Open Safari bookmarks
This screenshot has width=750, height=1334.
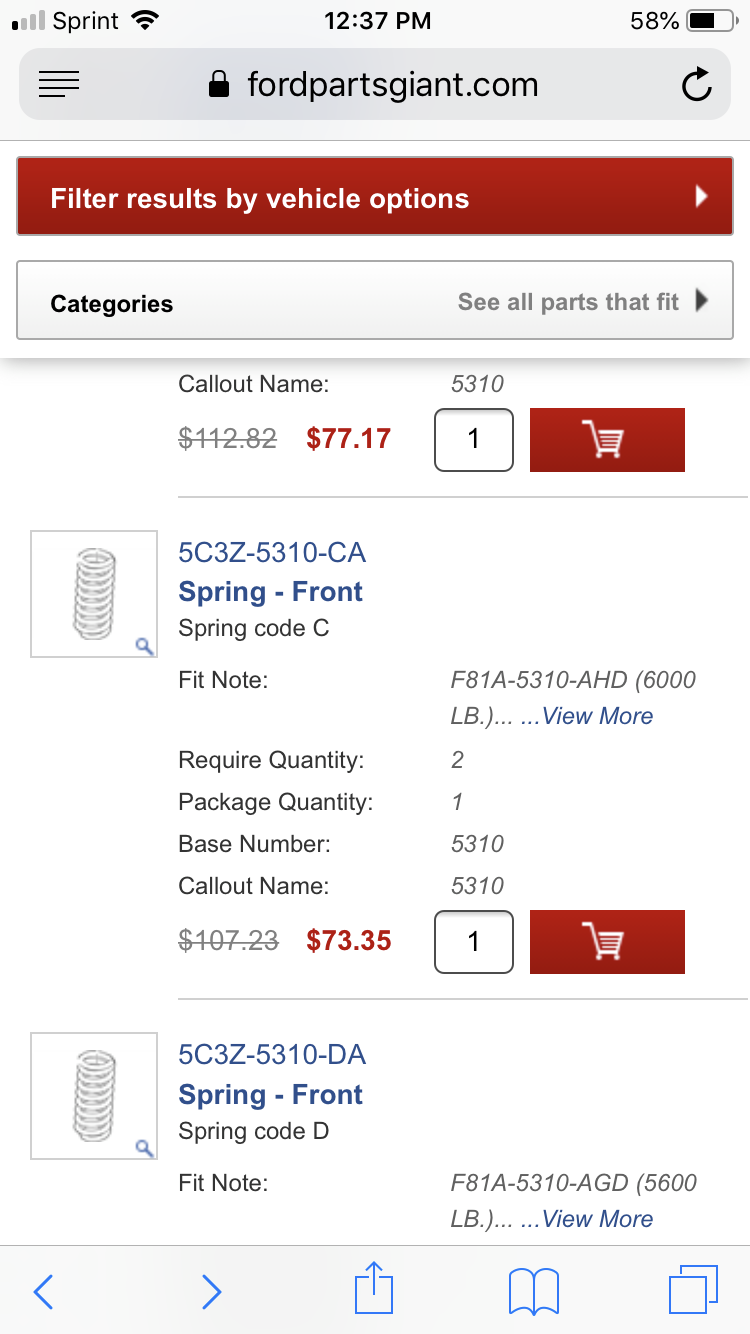pyautogui.click(x=533, y=1291)
